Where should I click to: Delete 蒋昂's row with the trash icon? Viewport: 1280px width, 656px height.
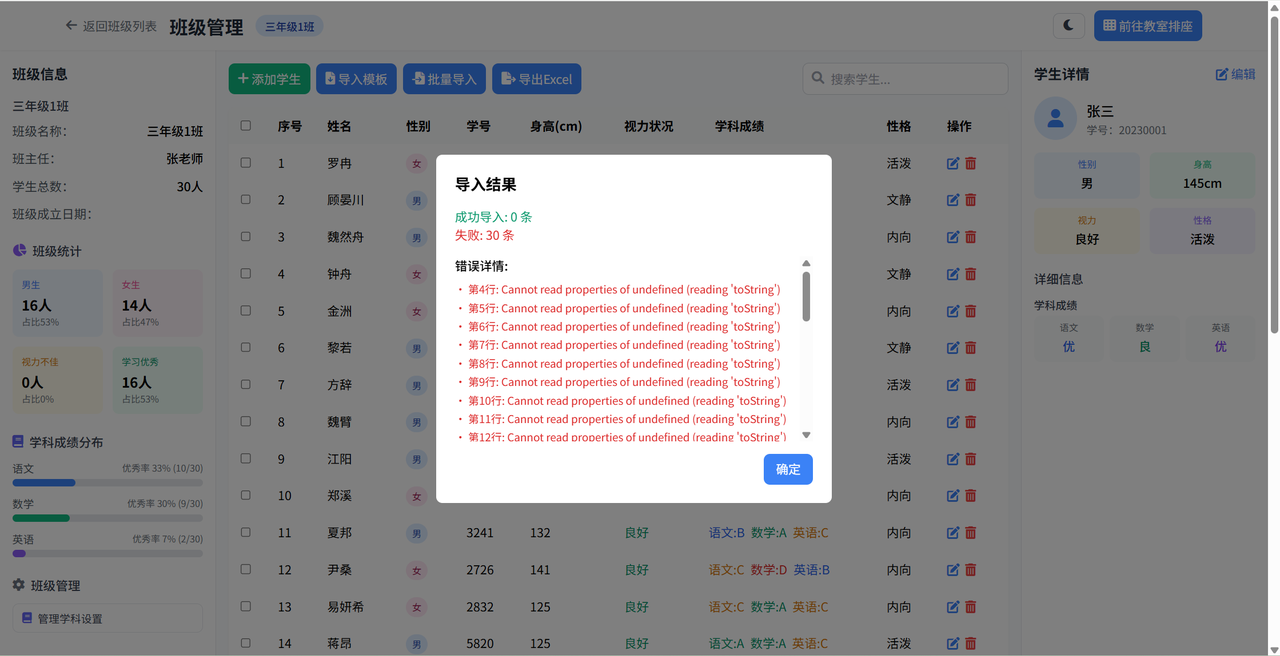click(969, 643)
